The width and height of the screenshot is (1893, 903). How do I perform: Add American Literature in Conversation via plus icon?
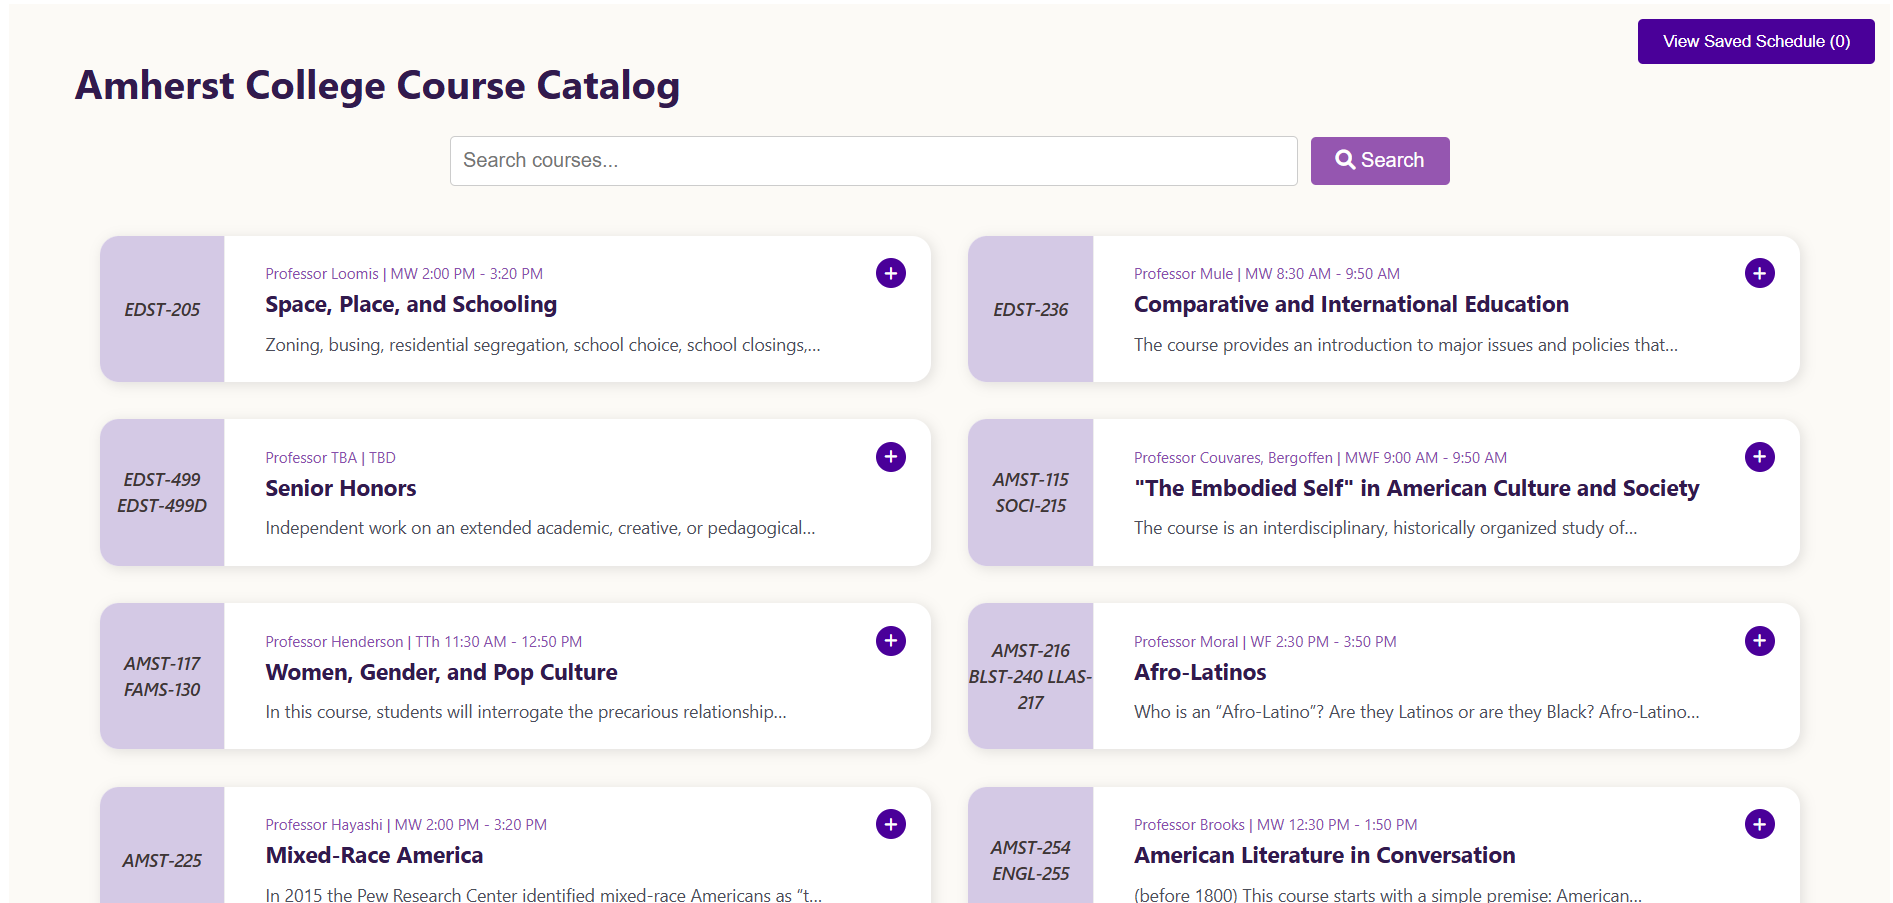1759,824
